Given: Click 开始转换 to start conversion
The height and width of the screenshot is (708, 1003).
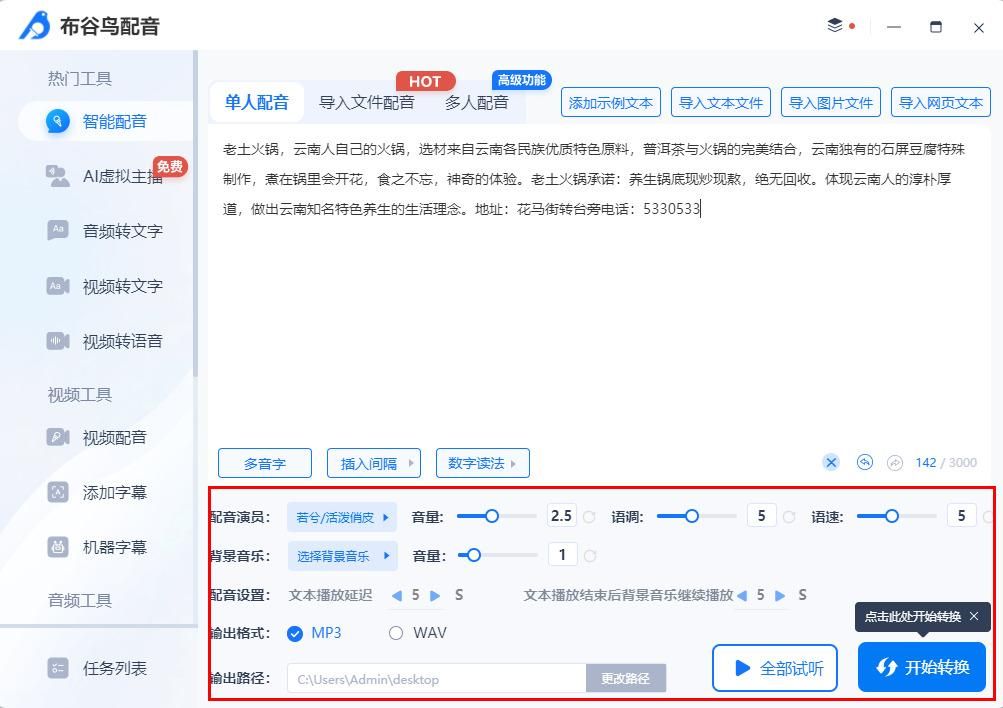Looking at the screenshot, I should click(922, 667).
